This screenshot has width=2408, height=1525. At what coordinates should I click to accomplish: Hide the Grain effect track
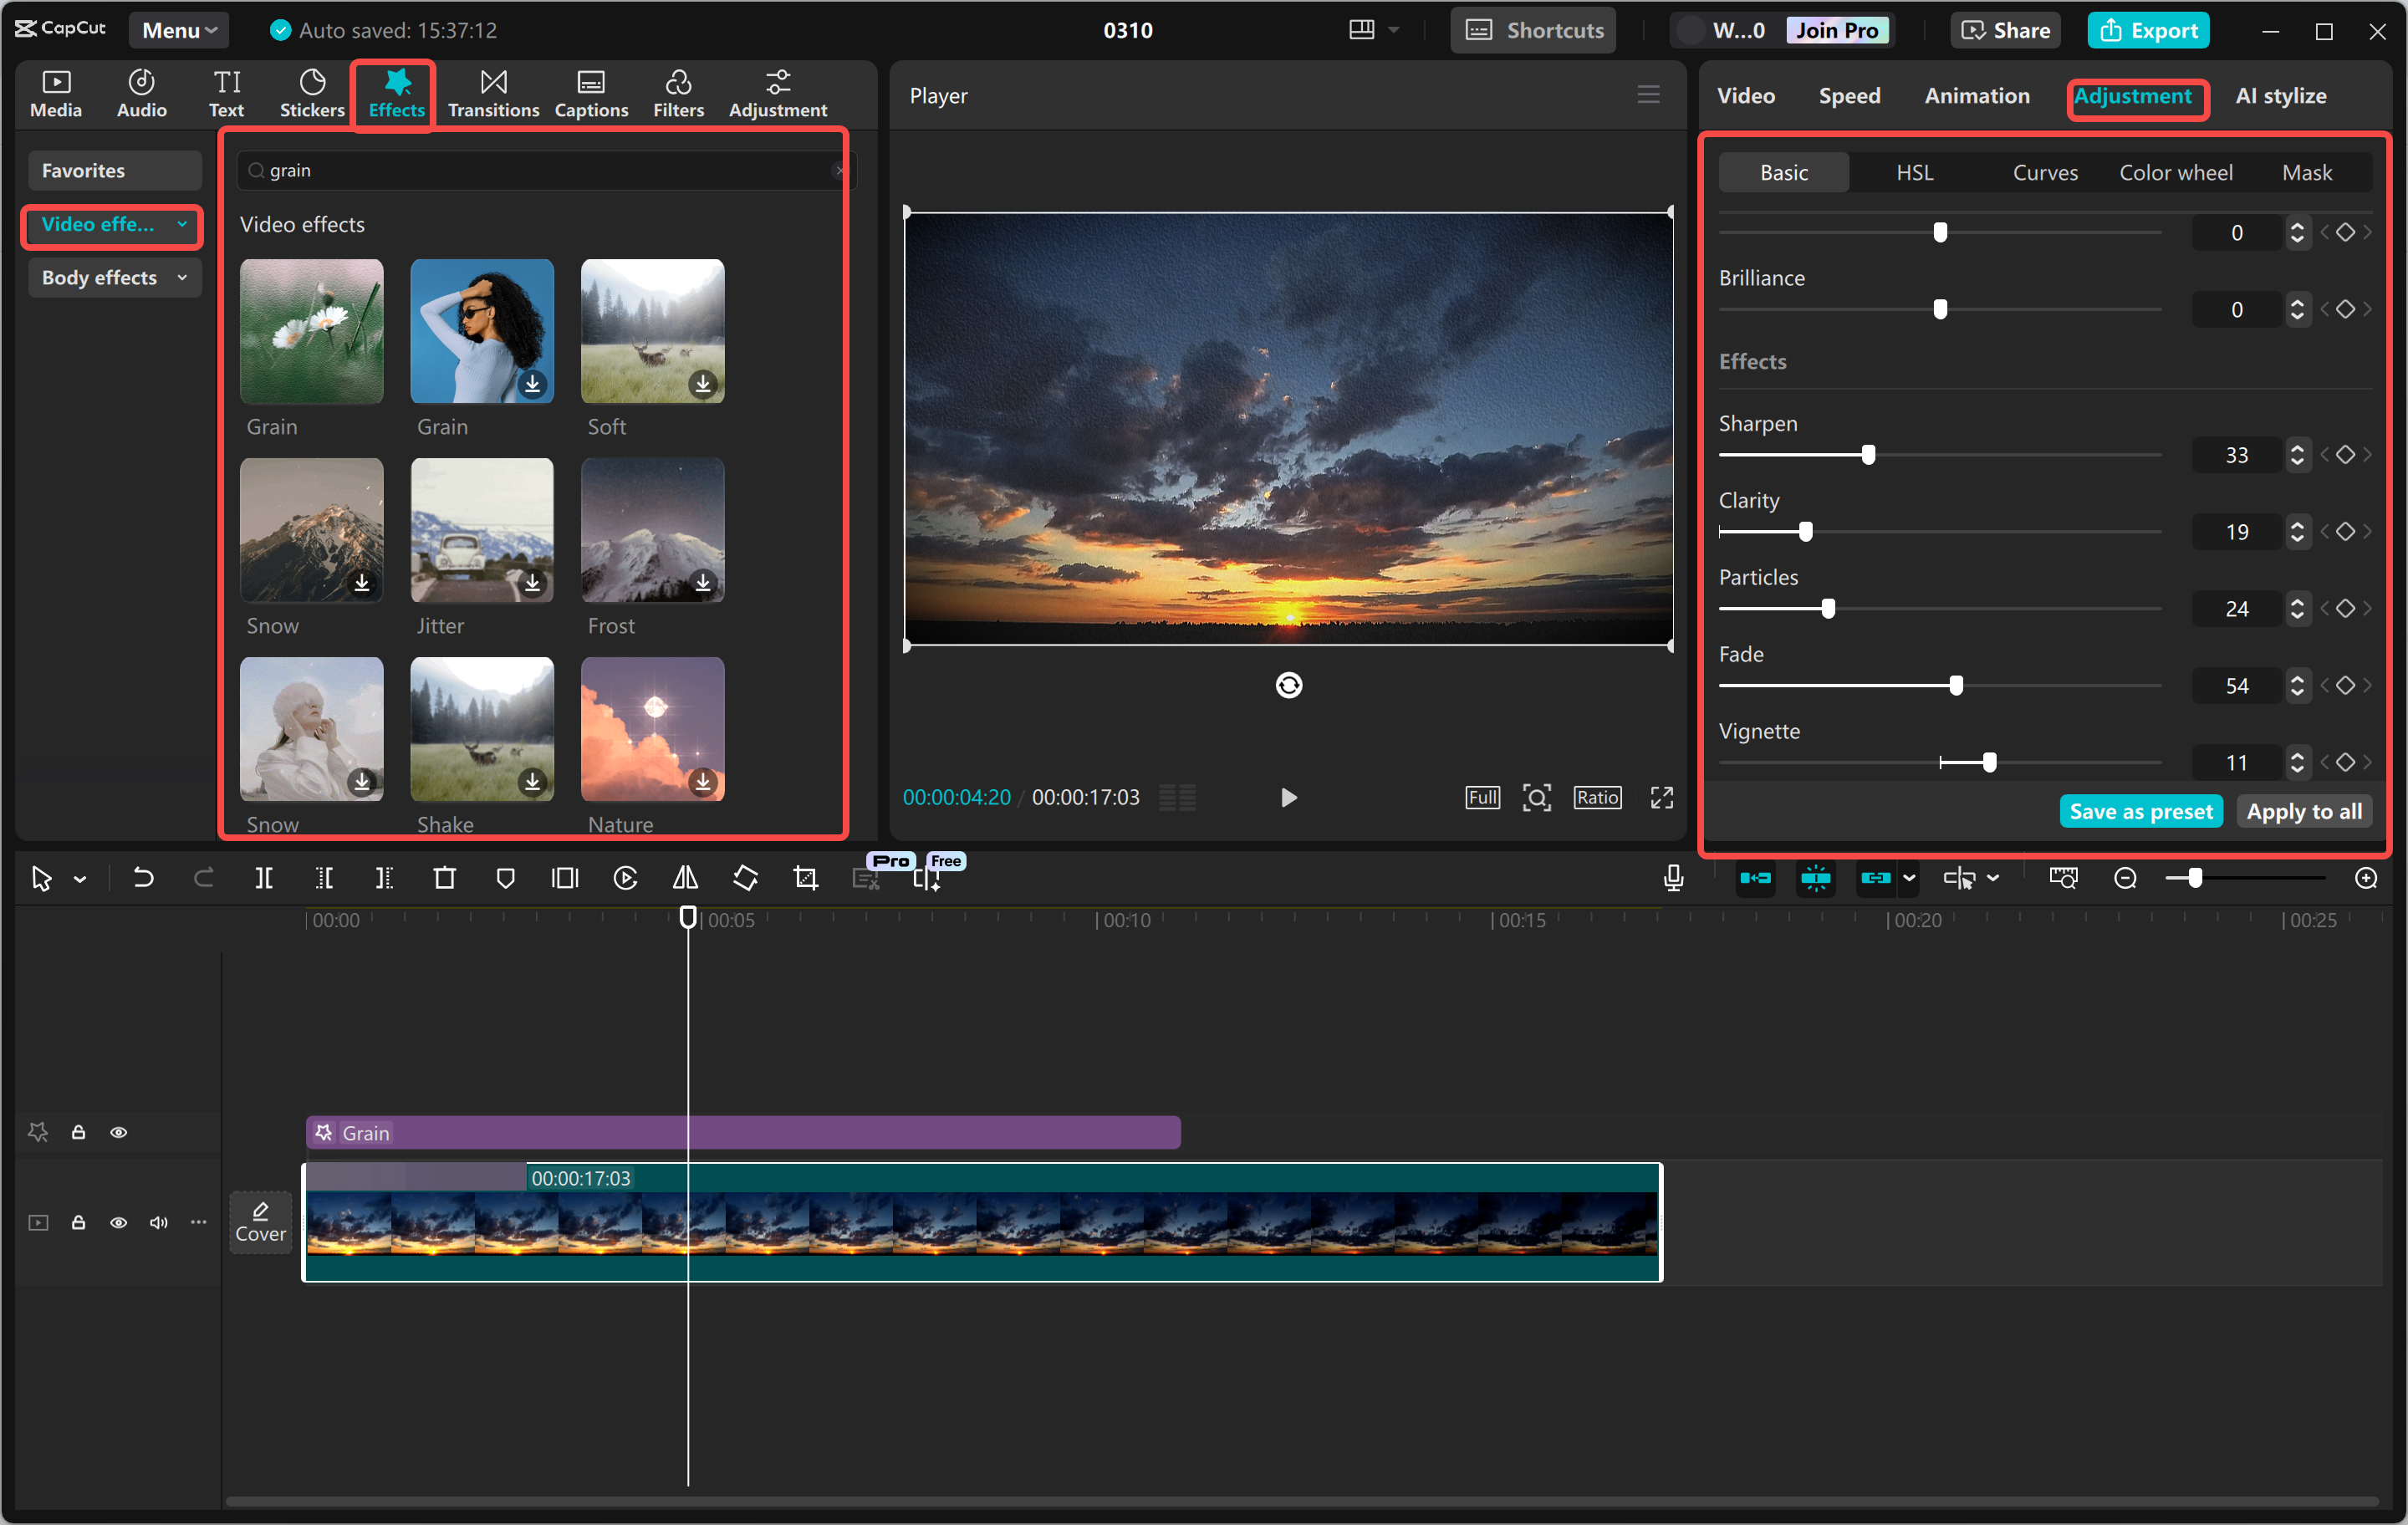119,1132
